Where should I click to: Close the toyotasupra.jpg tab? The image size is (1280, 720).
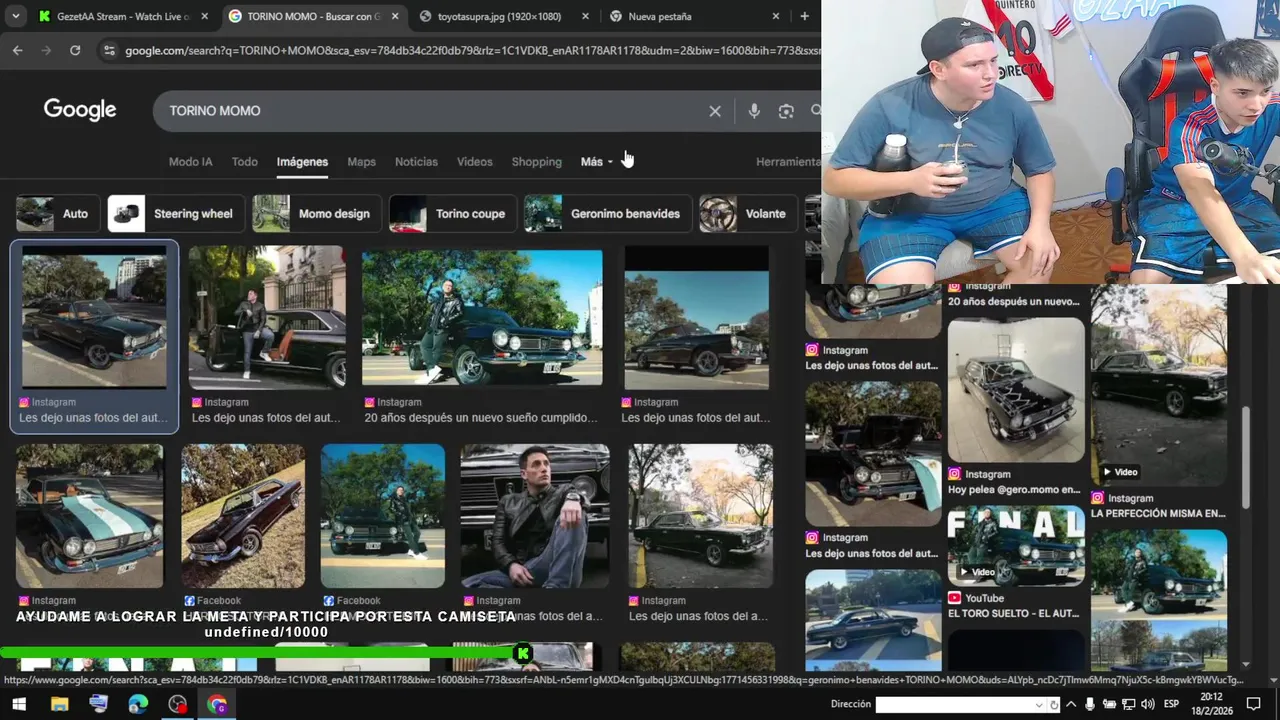pyautogui.click(x=586, y=16)
